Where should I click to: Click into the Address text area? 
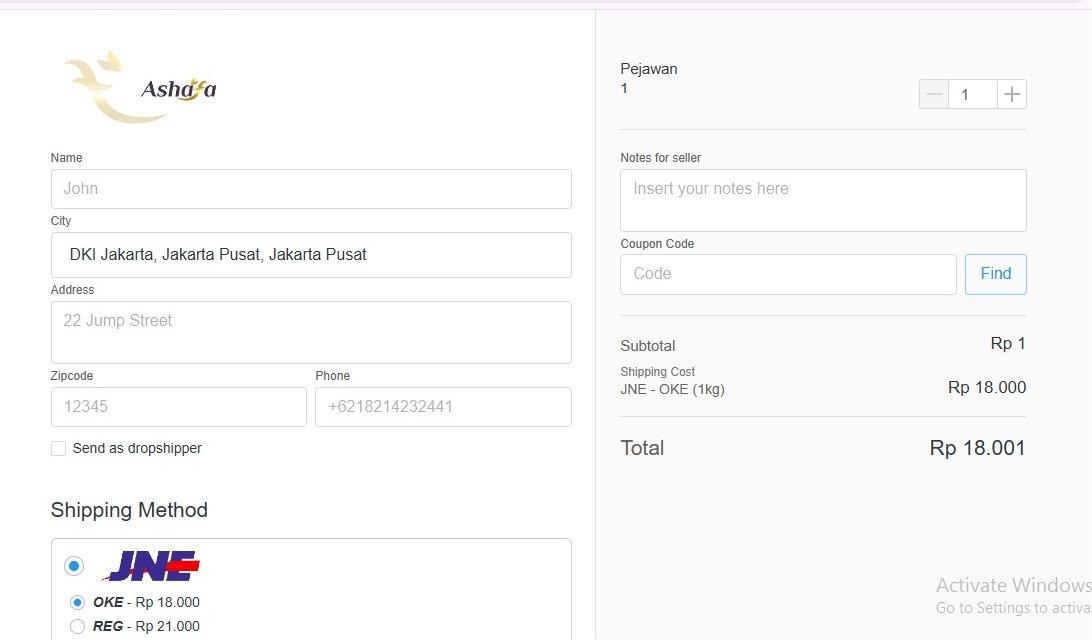coord(311,332)
